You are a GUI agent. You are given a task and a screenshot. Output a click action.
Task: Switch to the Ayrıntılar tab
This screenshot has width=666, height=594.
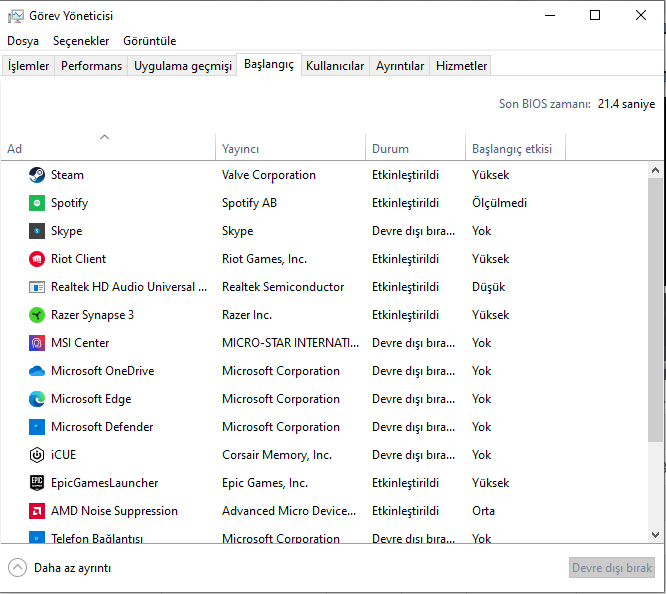click(400, 66)
